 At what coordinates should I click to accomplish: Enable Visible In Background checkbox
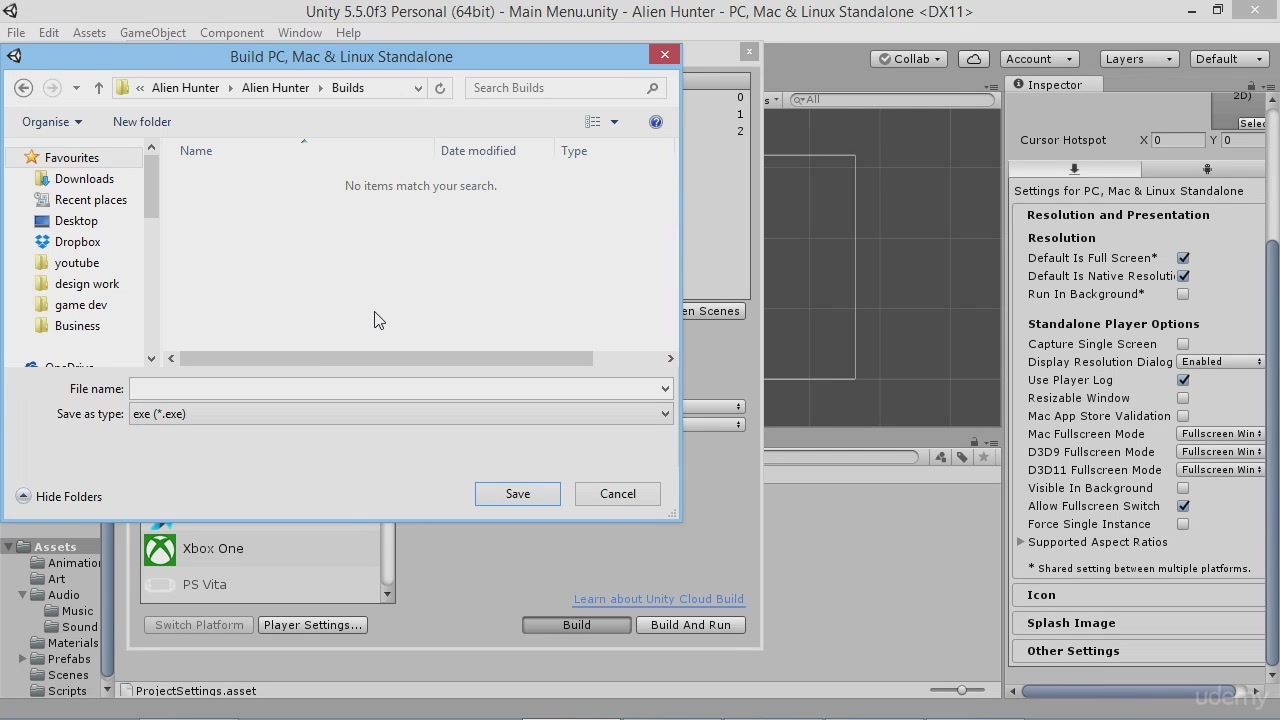(x=1183, y=488)
